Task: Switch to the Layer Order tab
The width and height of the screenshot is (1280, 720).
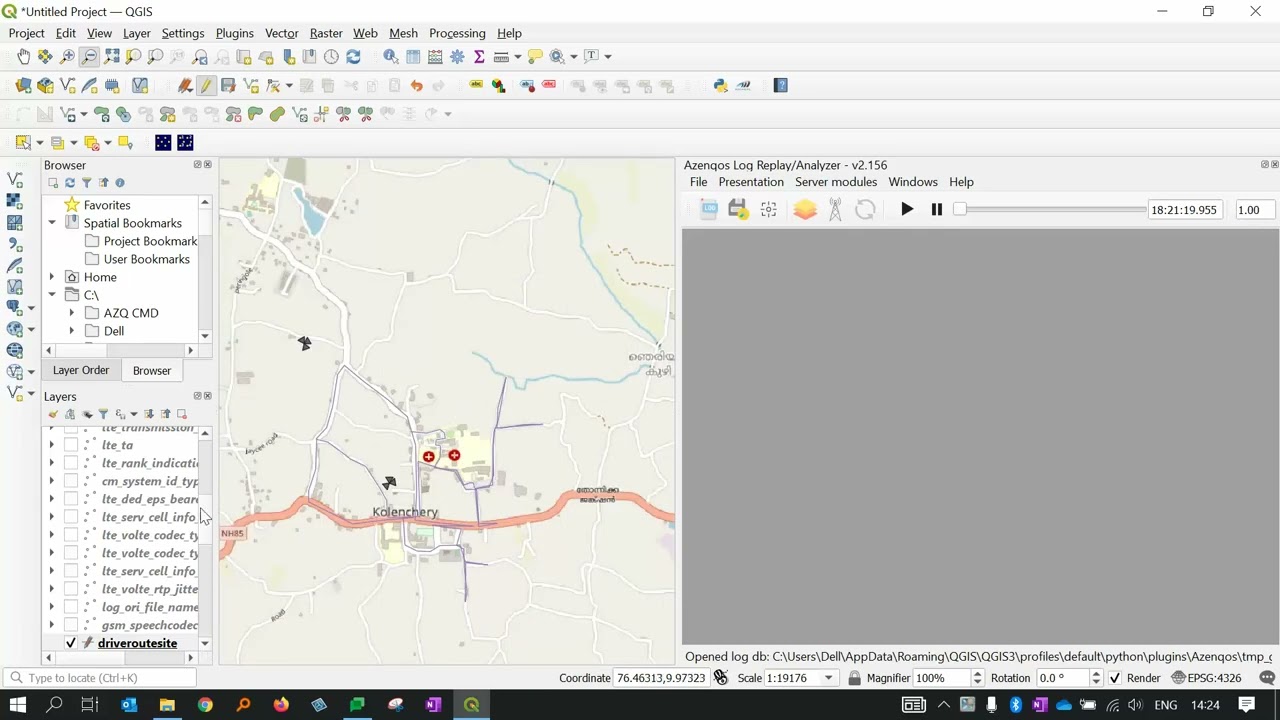Action: tap(81, 370)
